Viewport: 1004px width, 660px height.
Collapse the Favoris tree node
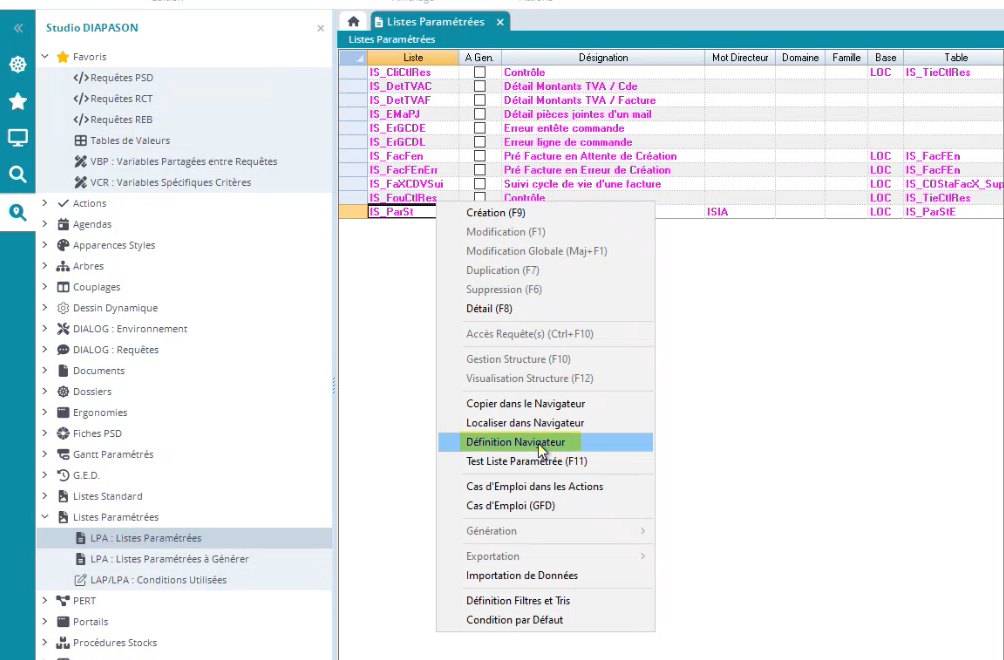[46, 57]
